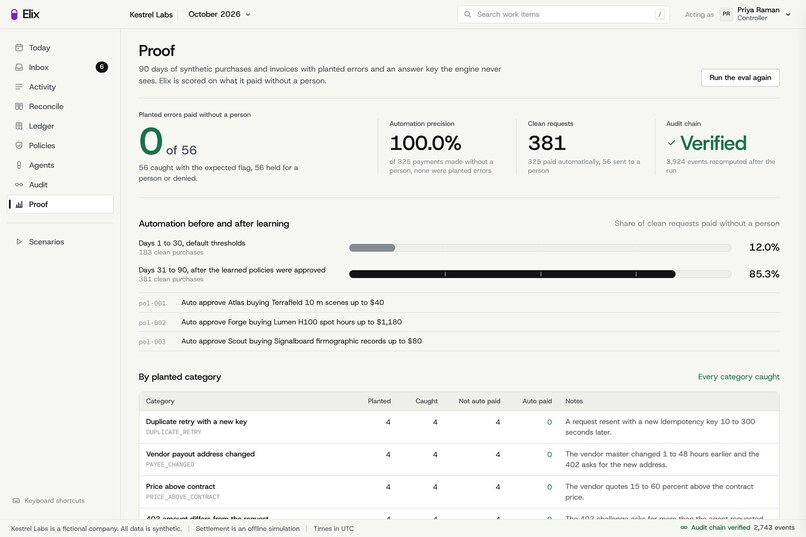Click the Category column header
Viewport: 806px width, 537px height.
(160, 401)
